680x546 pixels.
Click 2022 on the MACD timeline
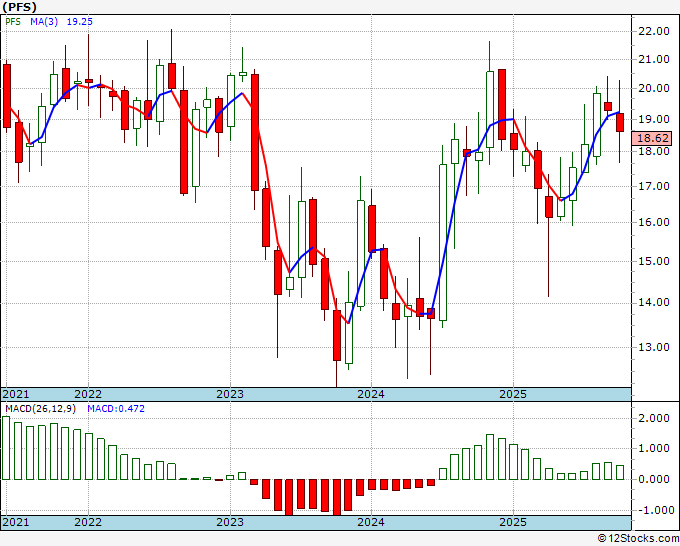pyautogui.click(x=88, y=522)
